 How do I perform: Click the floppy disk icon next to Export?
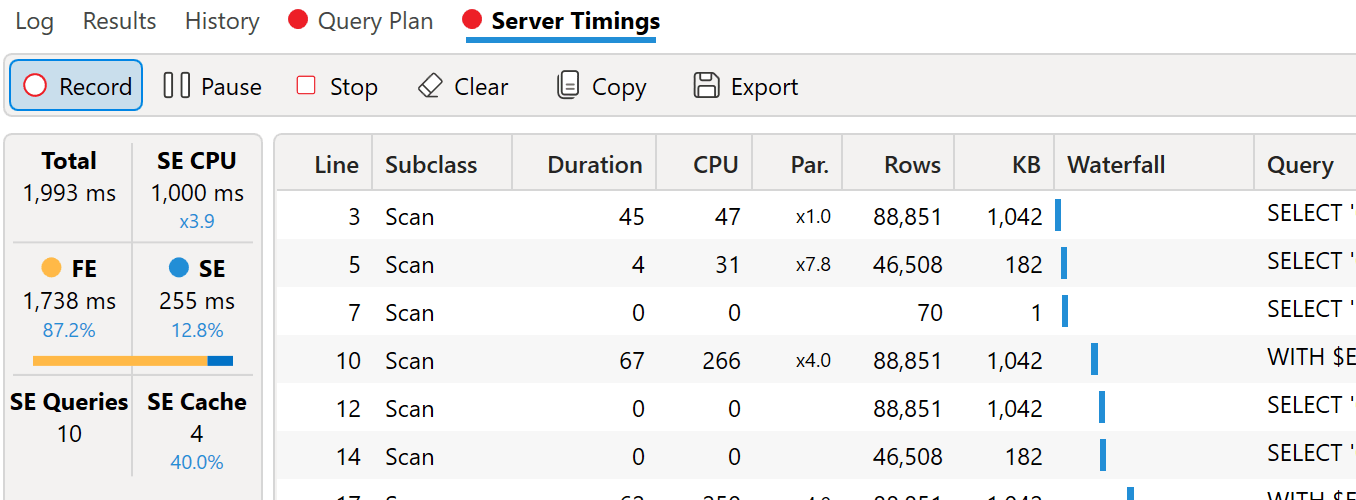tap(706, 85)
